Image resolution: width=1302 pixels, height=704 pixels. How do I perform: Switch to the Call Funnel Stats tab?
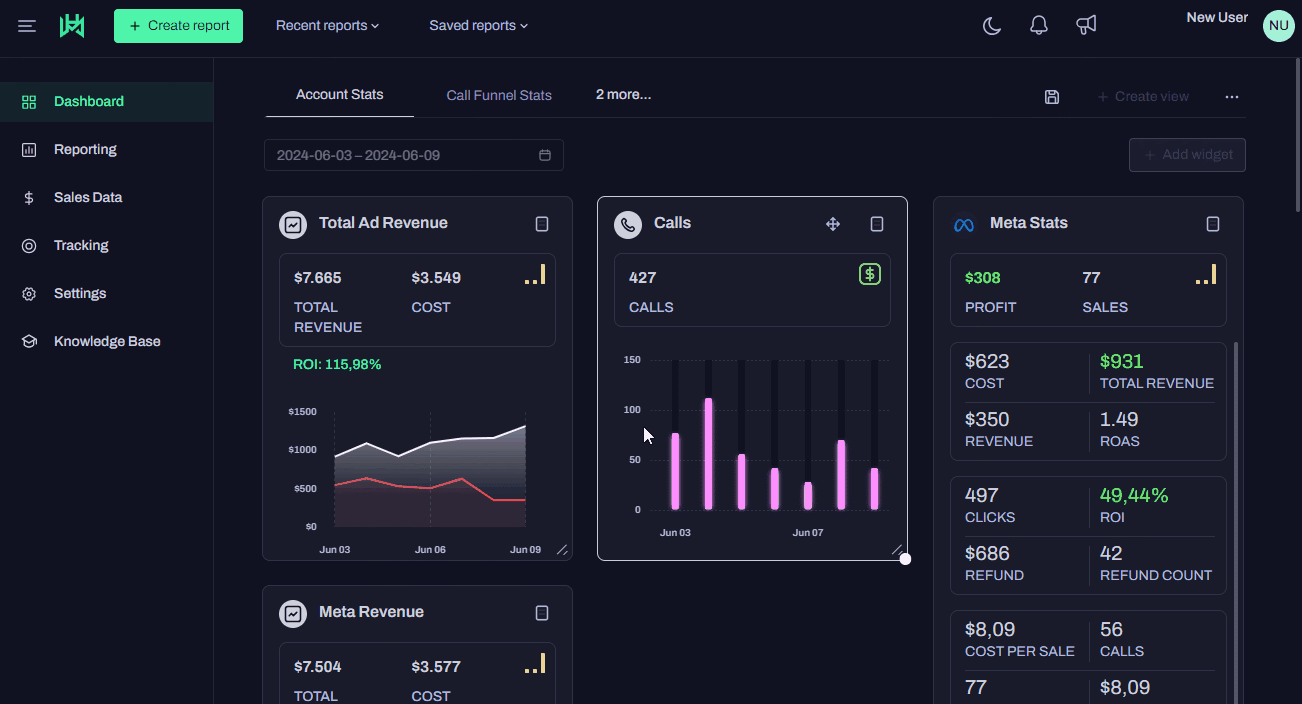click(499, 95)
